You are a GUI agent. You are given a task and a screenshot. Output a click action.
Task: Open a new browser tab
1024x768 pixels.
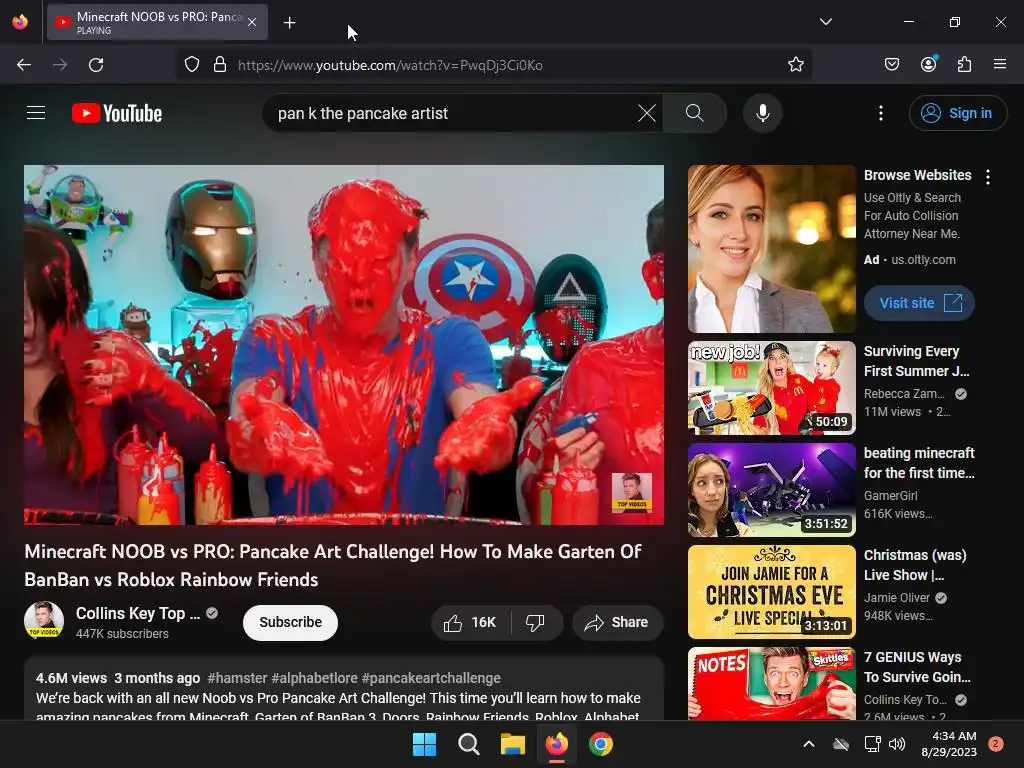290,22
